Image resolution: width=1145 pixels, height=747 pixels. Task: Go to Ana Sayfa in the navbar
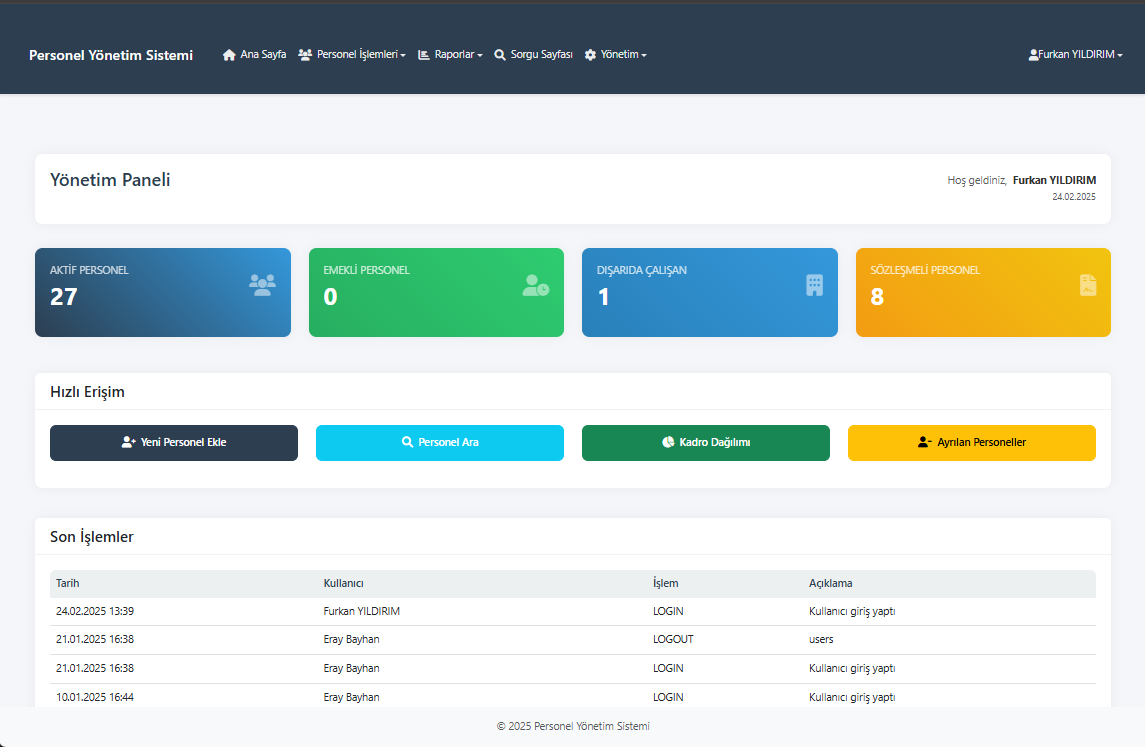pos(254,55)
